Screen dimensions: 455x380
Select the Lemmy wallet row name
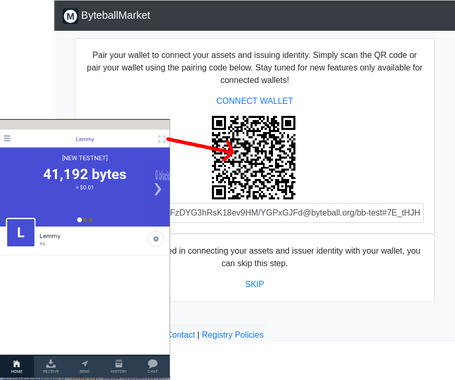50,236
